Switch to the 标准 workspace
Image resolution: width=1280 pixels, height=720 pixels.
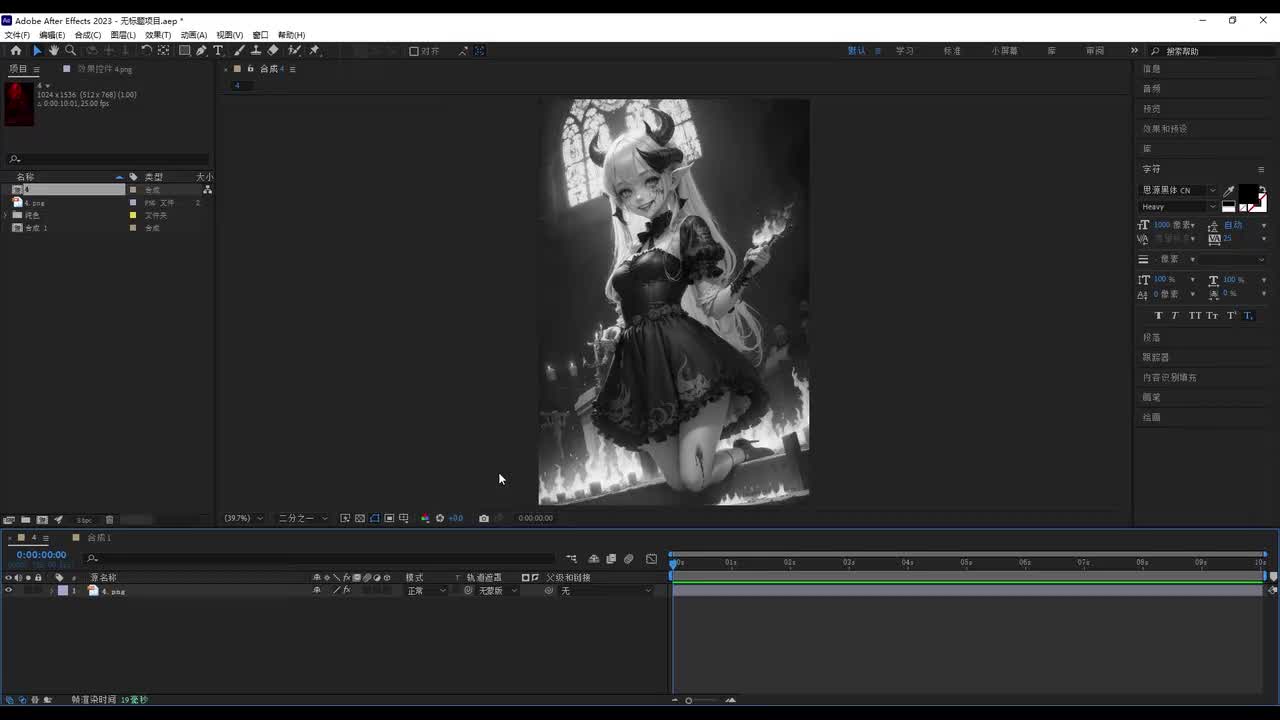pos(952,51)
